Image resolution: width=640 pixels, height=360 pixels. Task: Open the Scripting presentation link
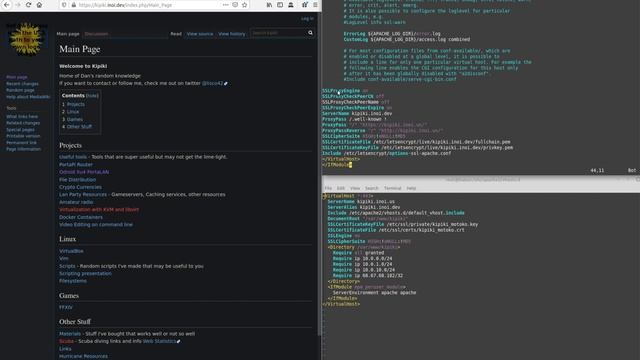(x=85, y=273)
